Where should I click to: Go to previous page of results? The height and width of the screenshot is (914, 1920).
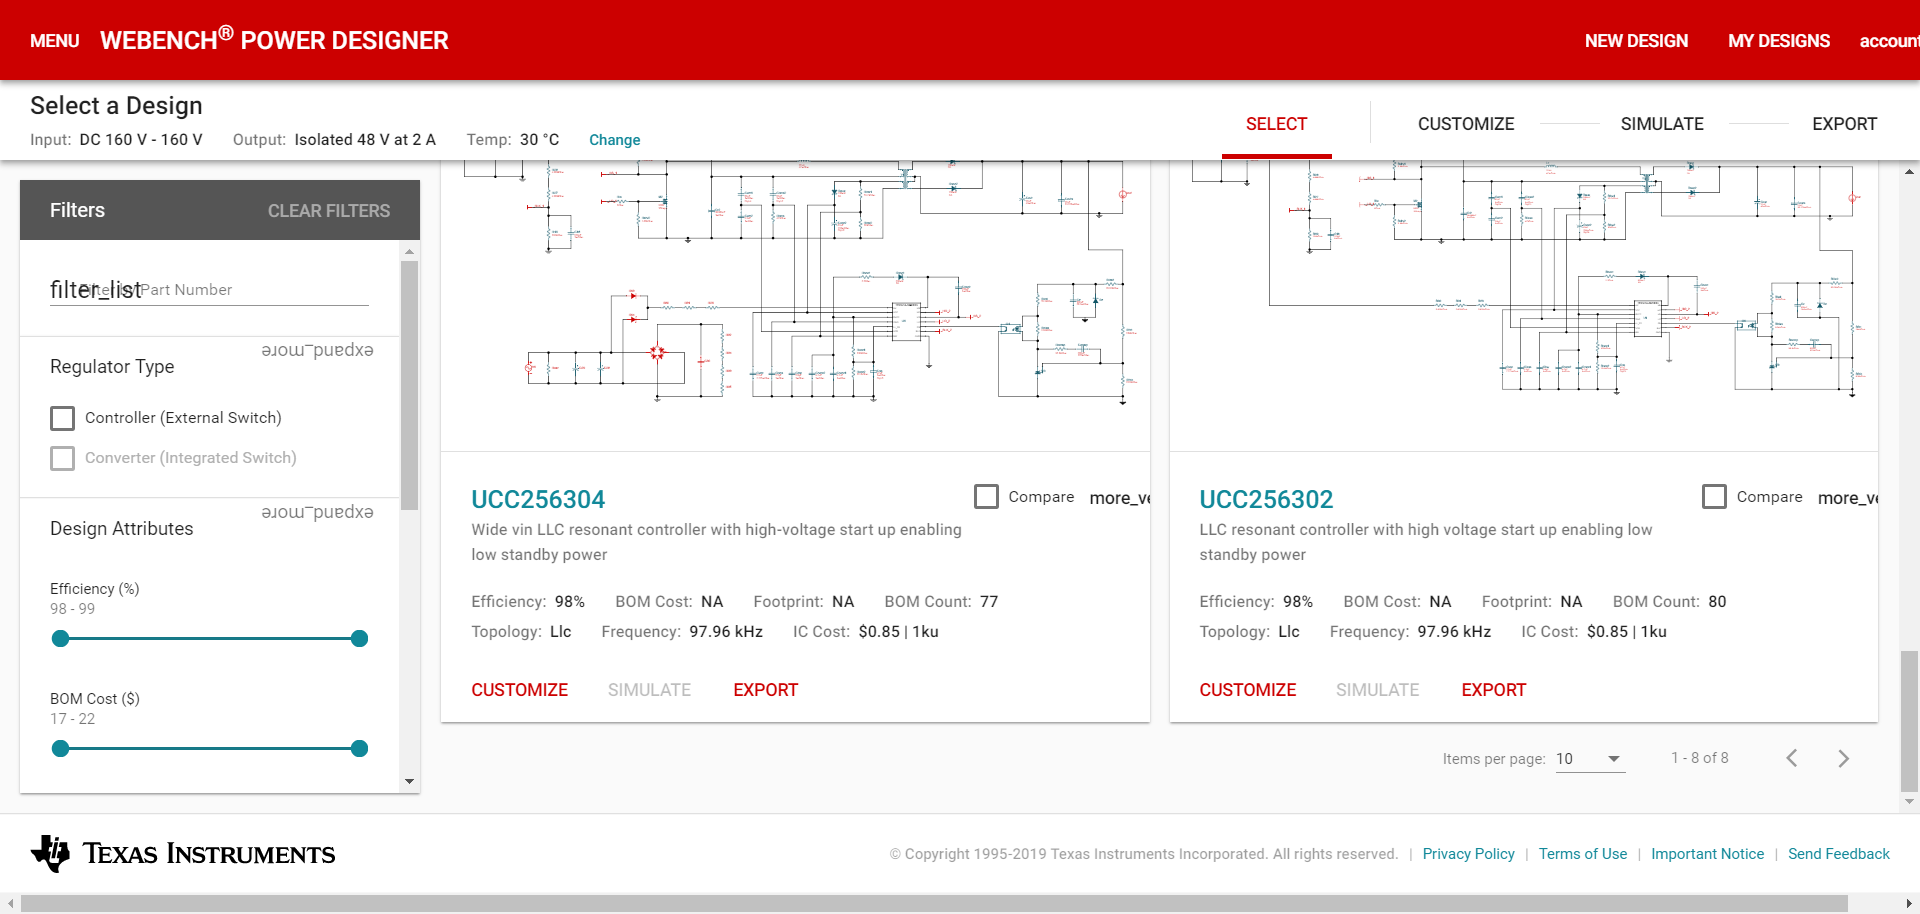click(1792, 758)
